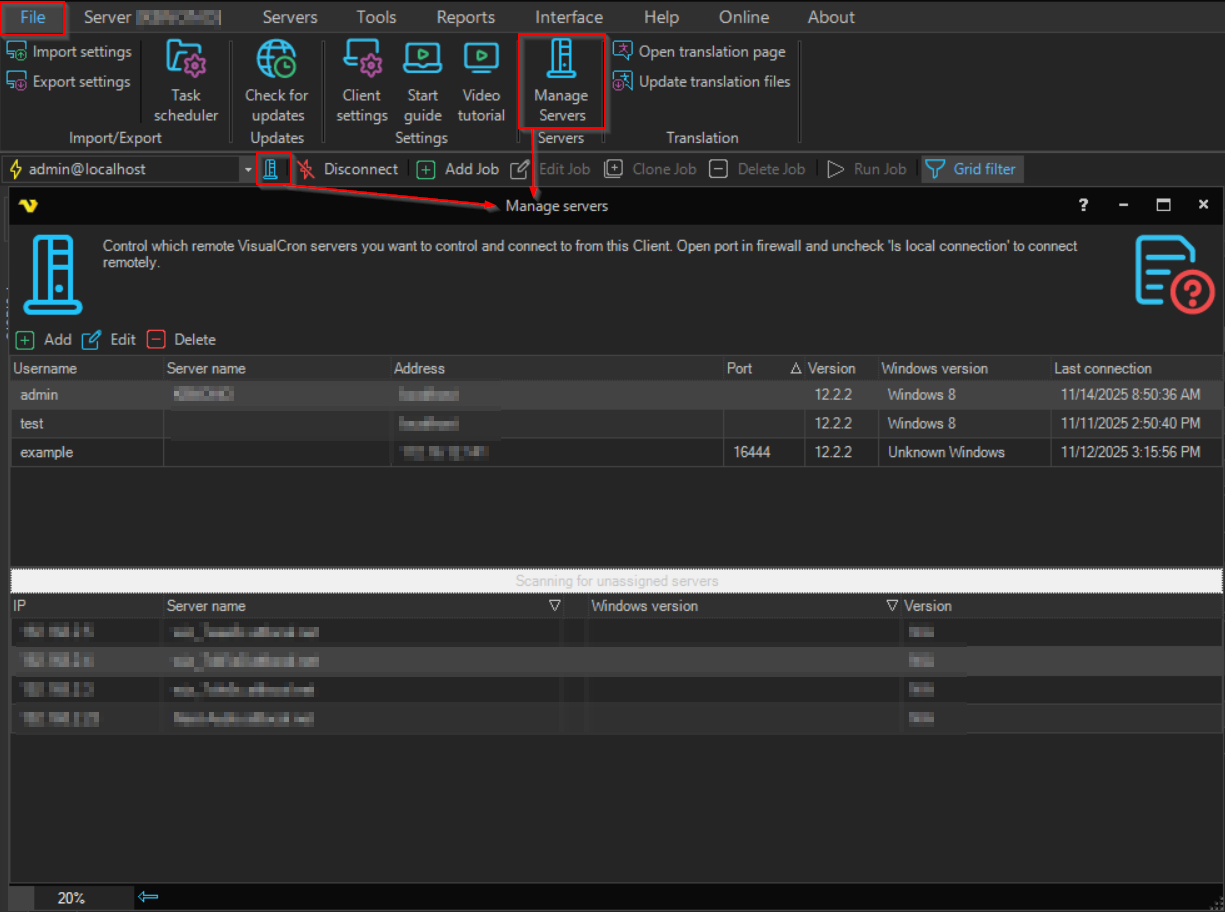Sort by the Port column header

coord(740,368)
